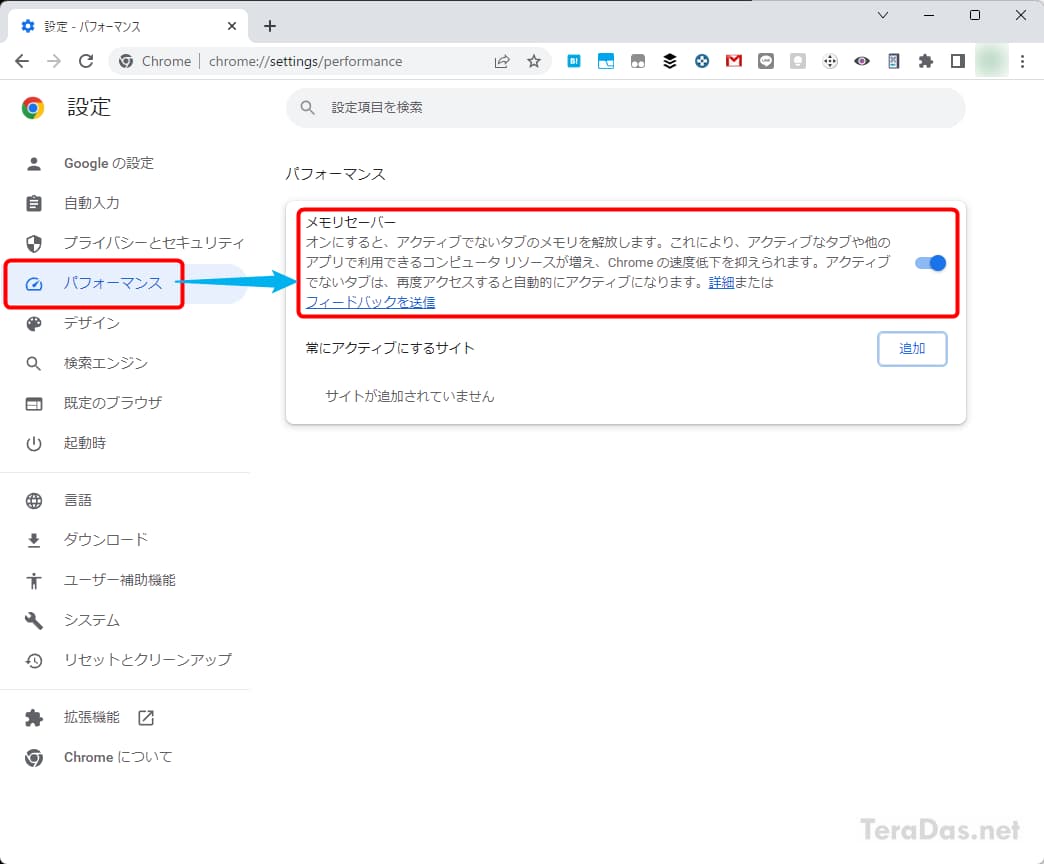This screenshot has height=864, width=1044.
Task: Close the 設定 - パフォーマンス tab
Action: click(232, 26)
